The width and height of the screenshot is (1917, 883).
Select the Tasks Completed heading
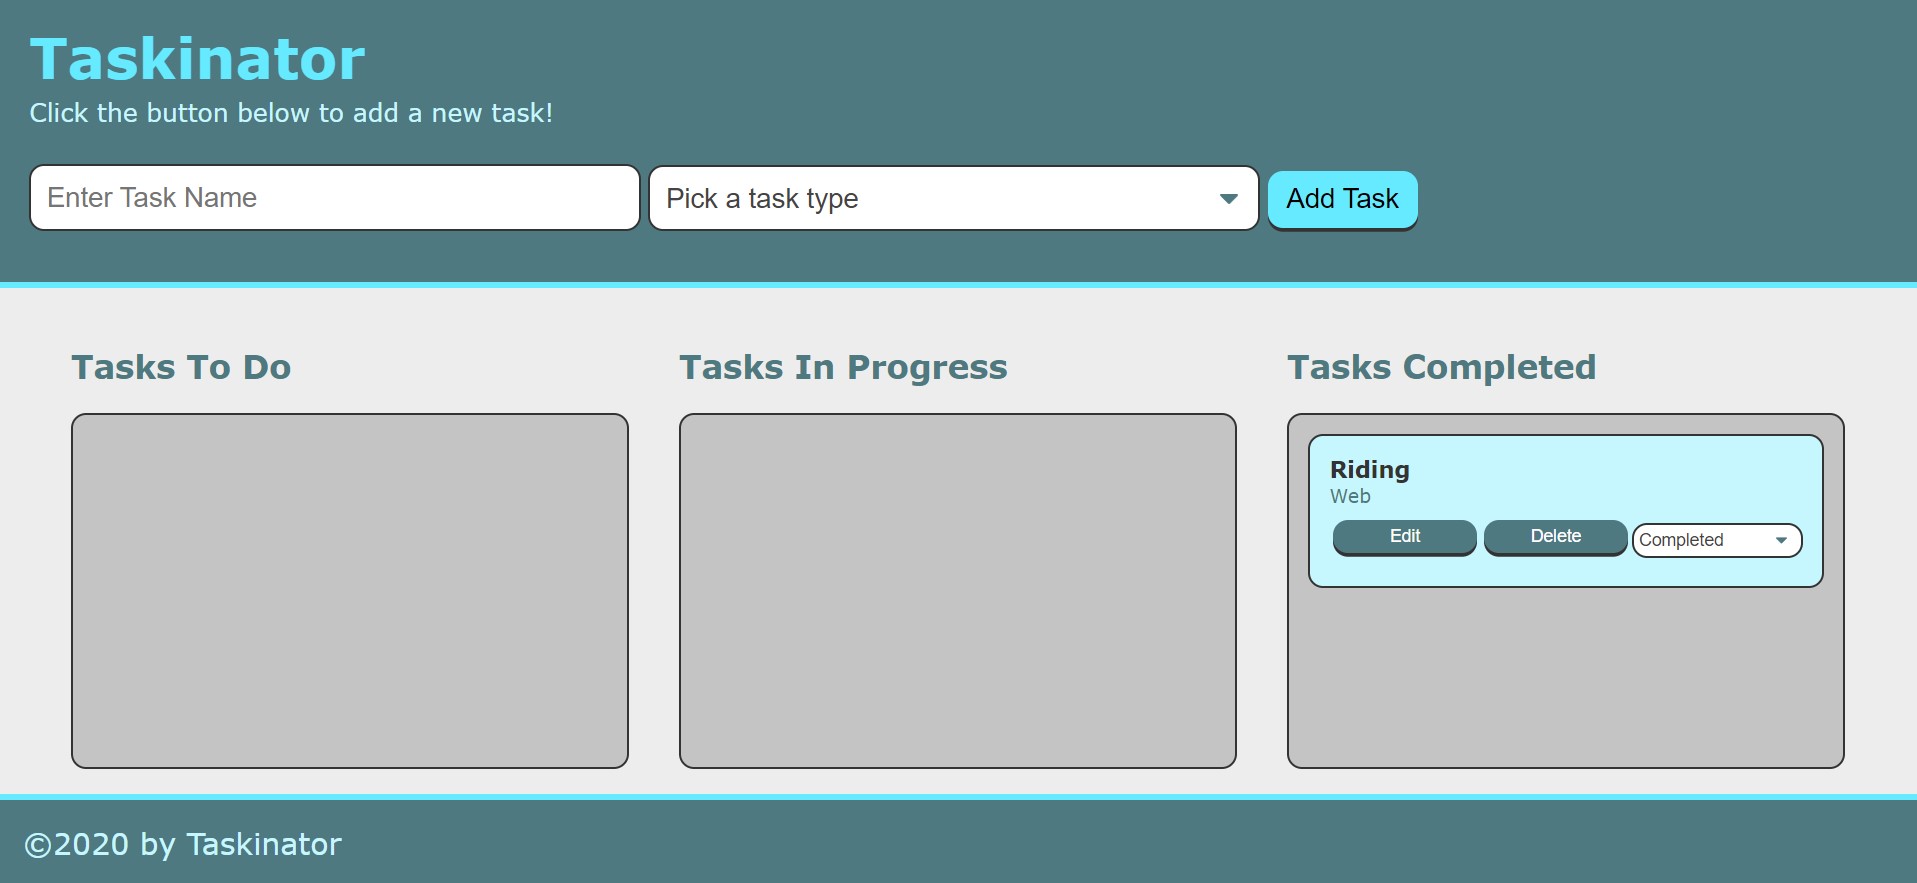coord(1441,367)
